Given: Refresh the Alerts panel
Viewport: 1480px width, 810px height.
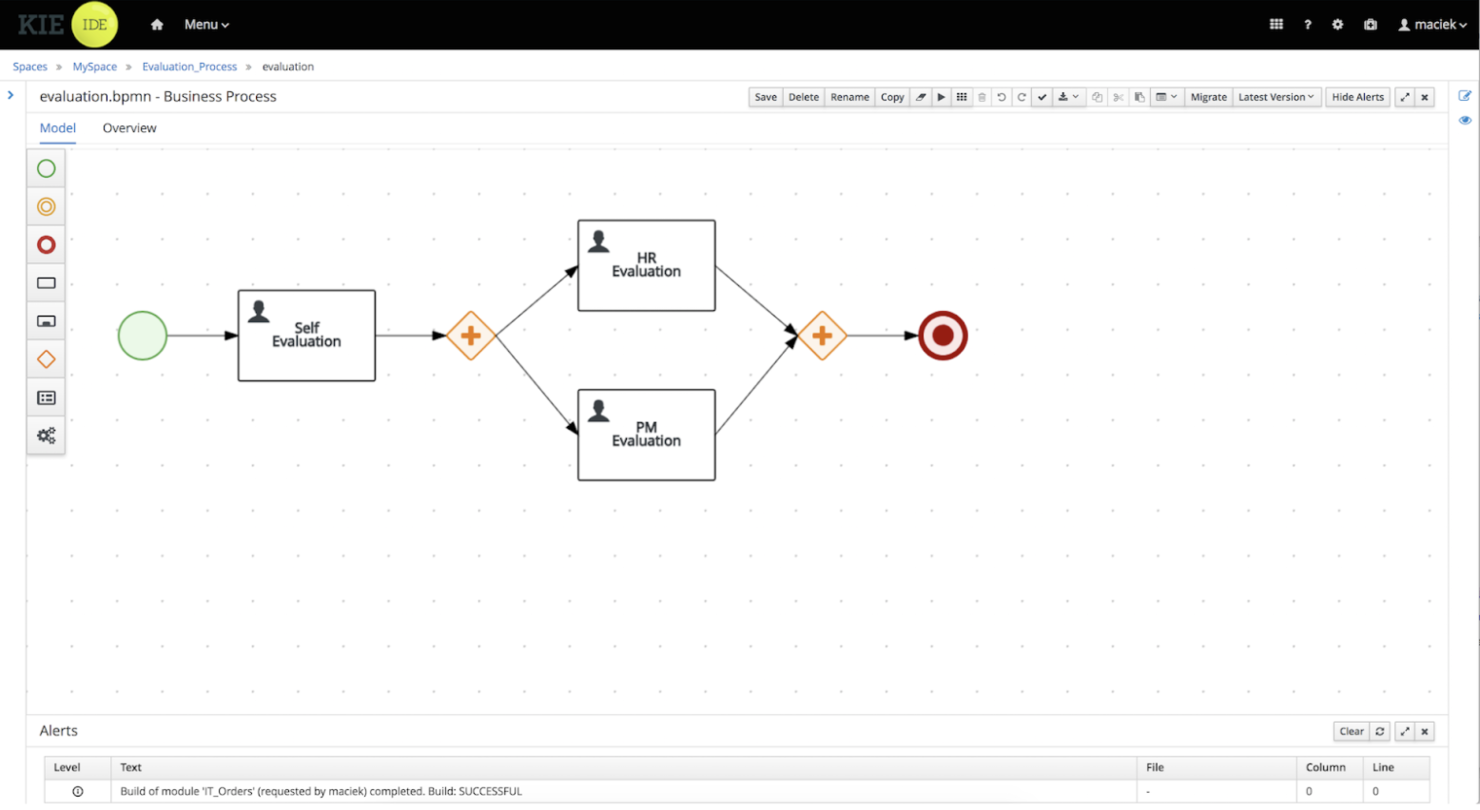Looking at the screenshot, I should pos(1380,731).
